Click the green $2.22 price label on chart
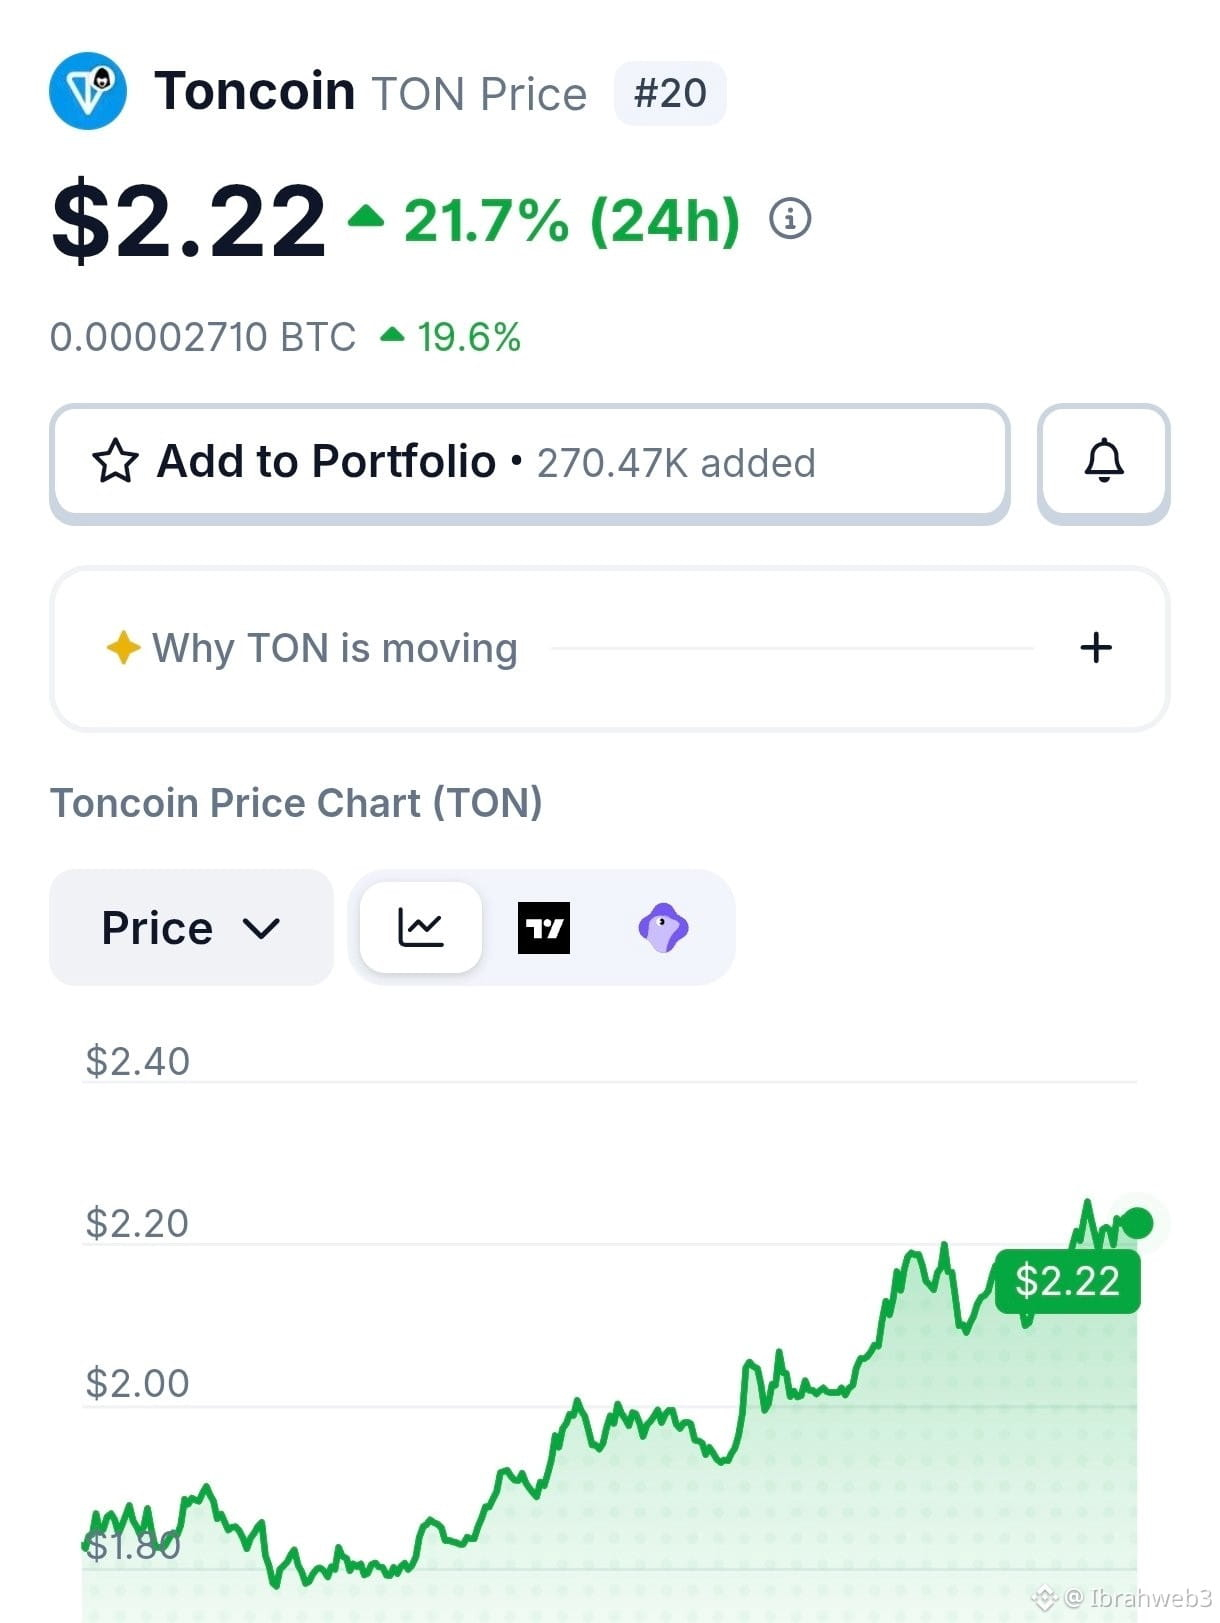The width and height of the screenshot is (1220, 1623). click(x=1067, y=1281)
